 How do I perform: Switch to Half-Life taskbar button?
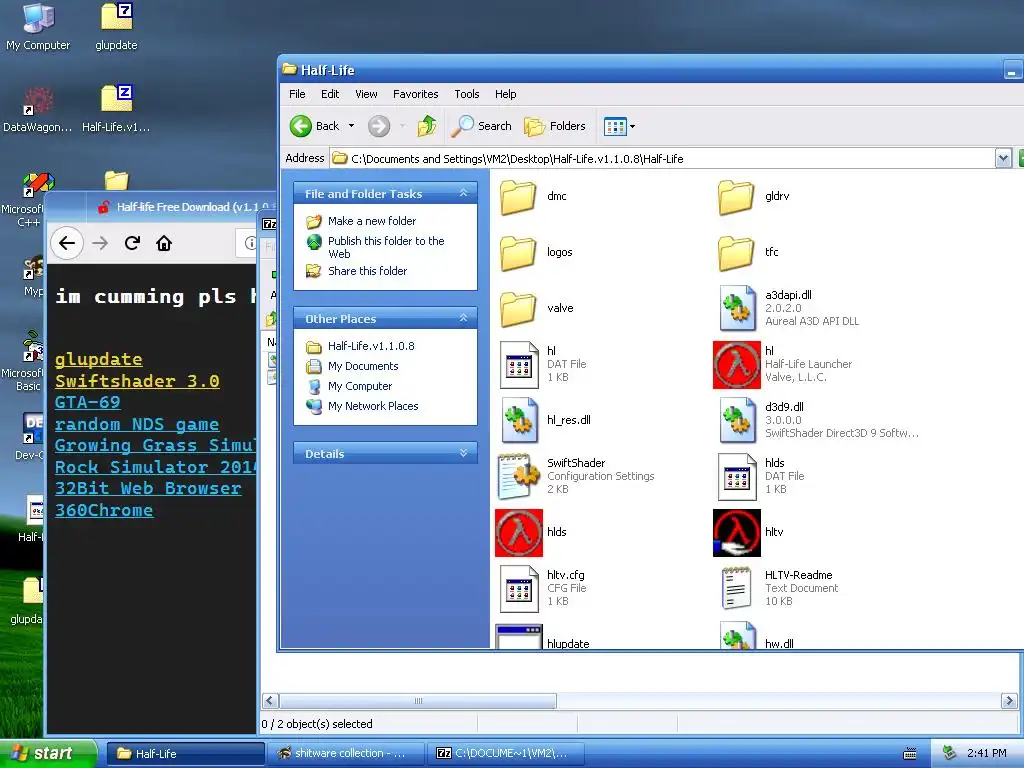tap(185, 754)
